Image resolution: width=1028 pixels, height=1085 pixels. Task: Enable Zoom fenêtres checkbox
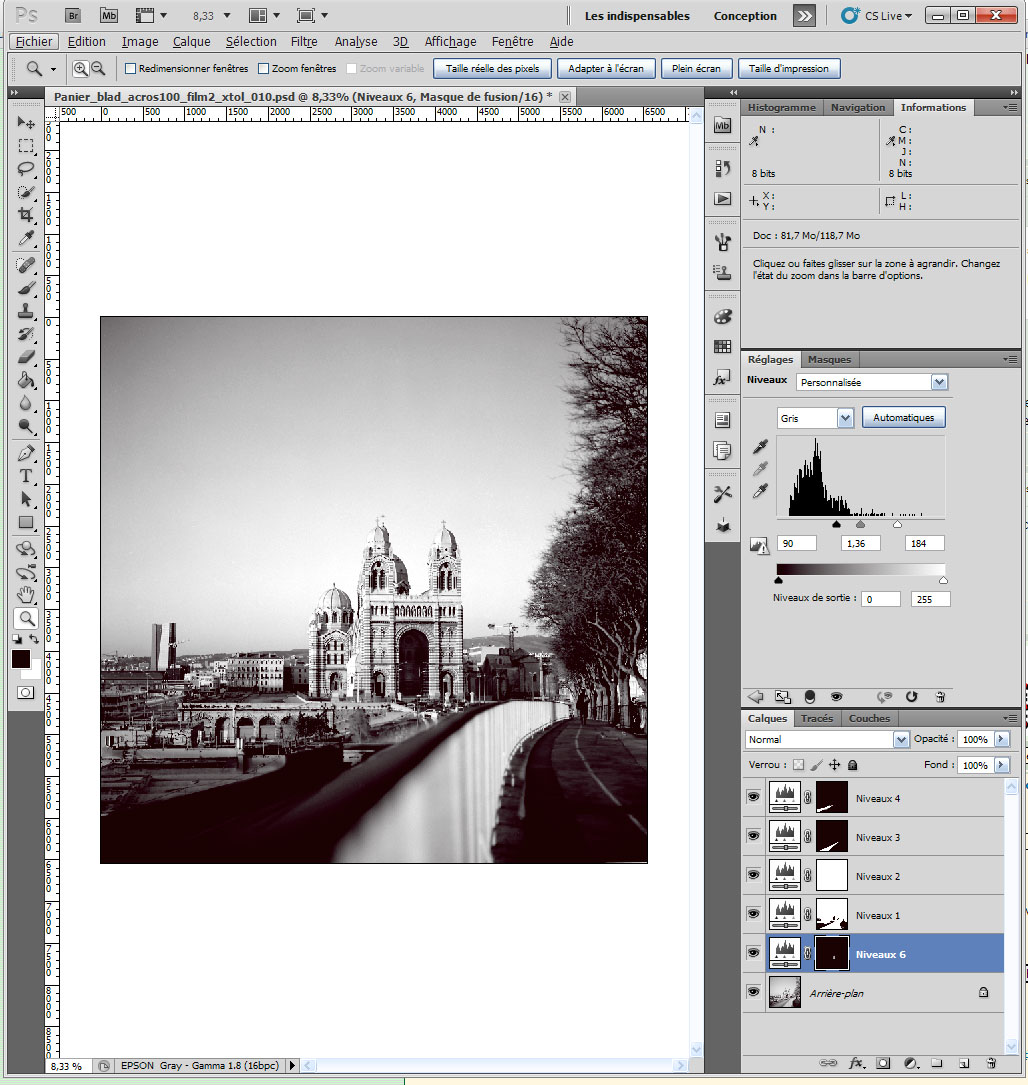(x=263, y=69)
